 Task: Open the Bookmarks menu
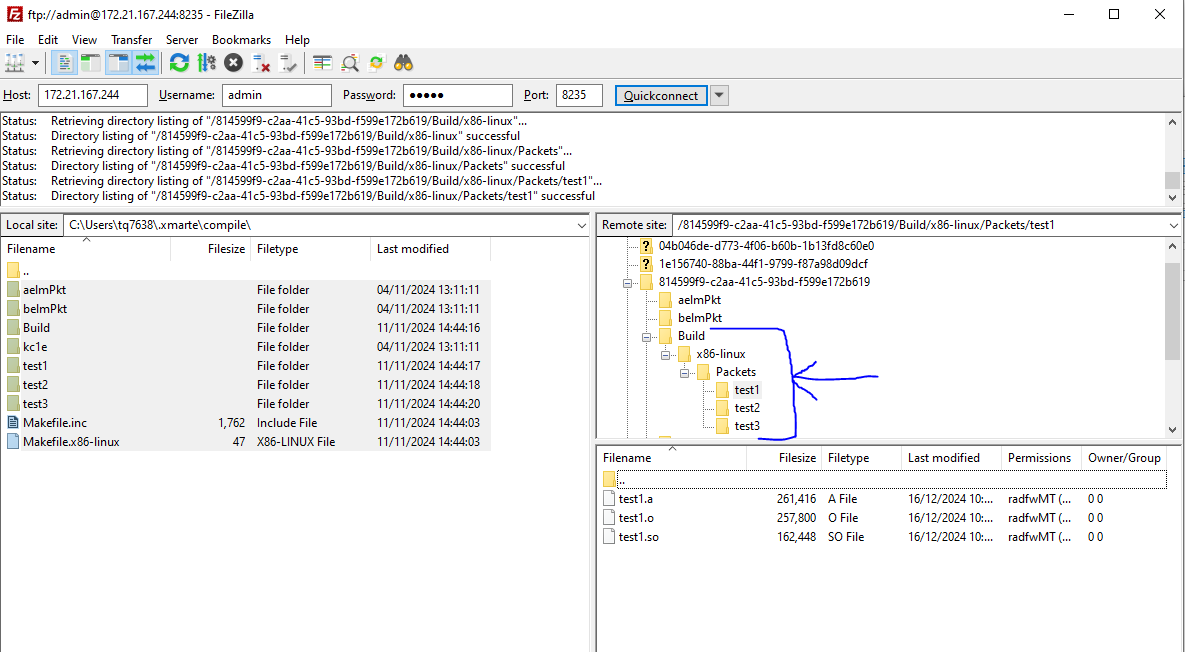pos(241,40)
